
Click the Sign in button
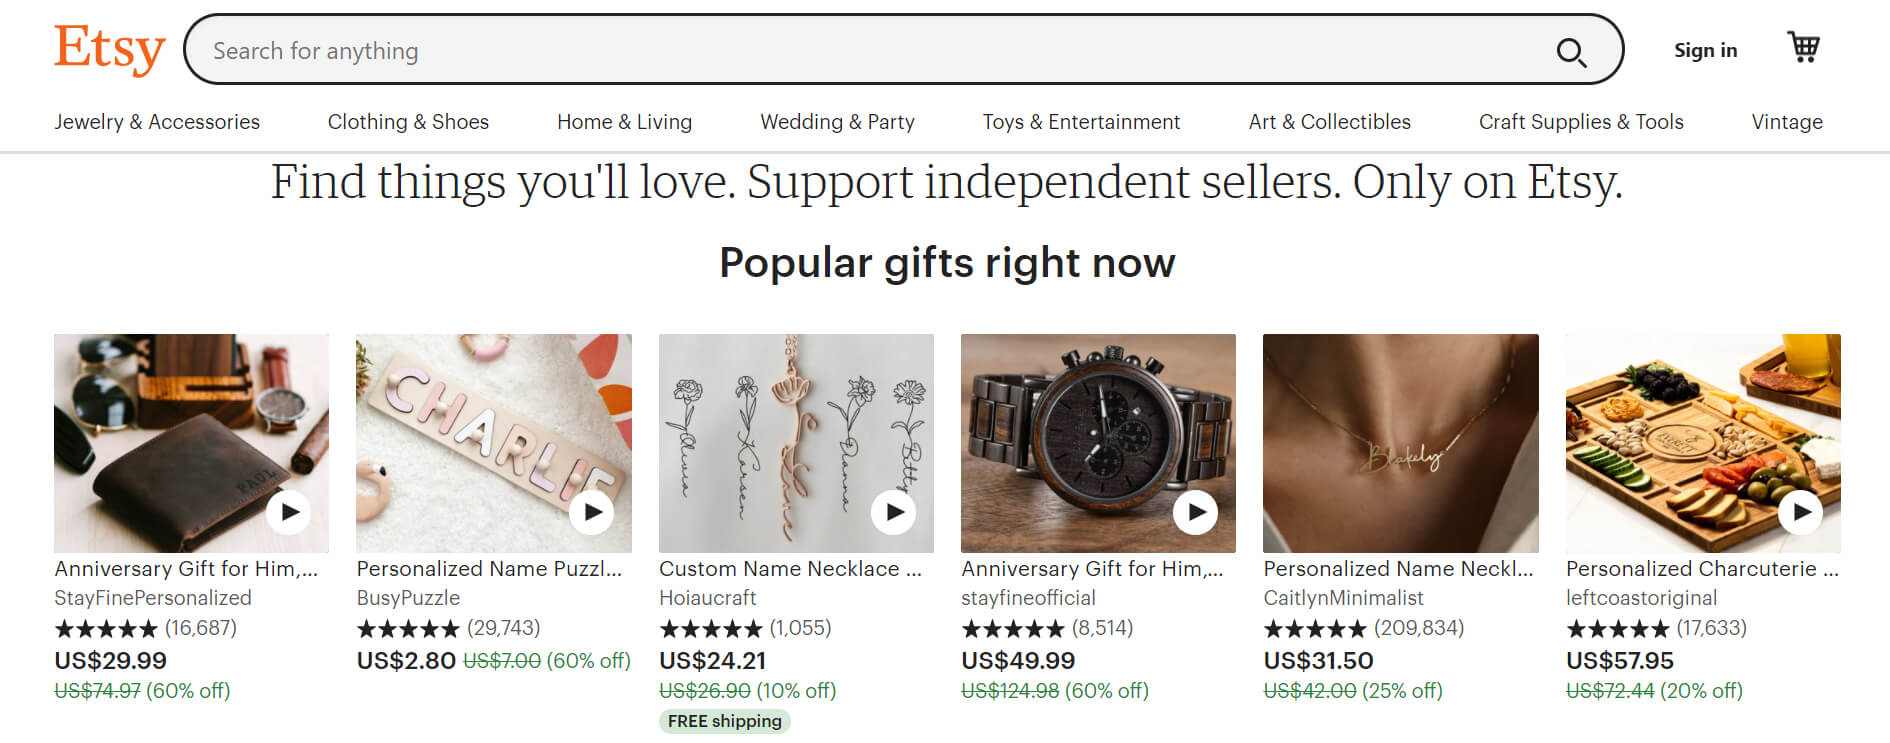tap(1705, 50)
